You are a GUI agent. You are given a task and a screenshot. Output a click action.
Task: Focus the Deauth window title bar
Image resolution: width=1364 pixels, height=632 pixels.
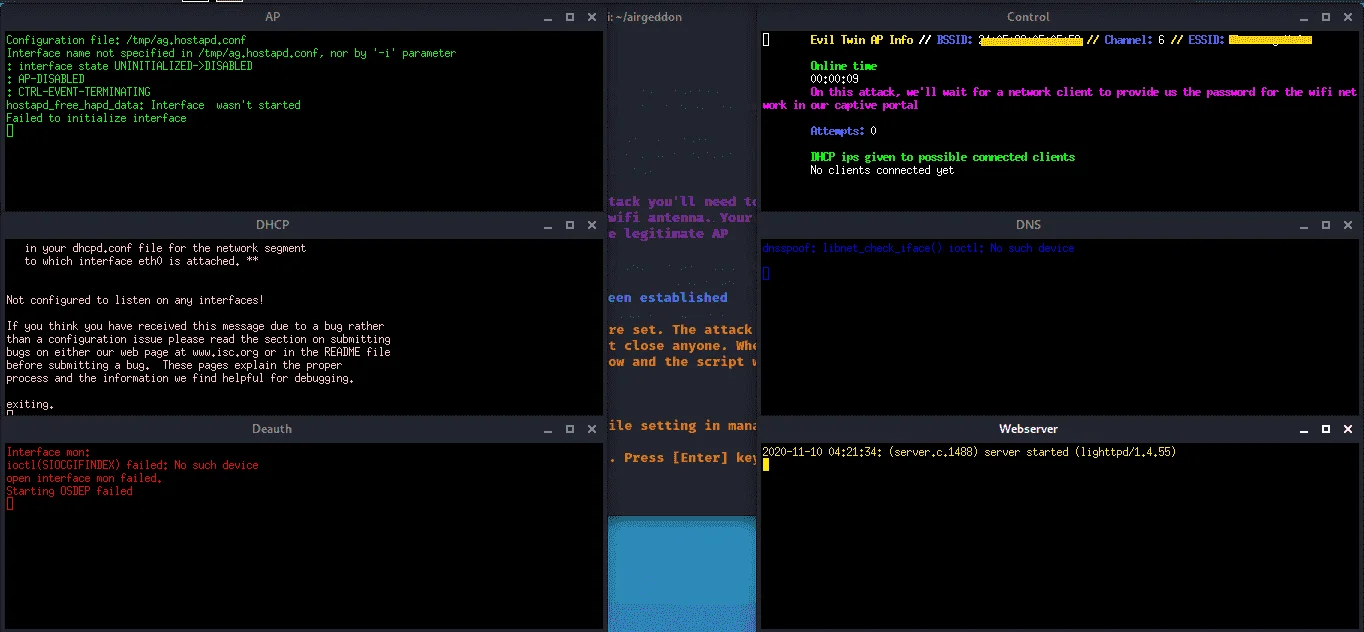[272, 429]
